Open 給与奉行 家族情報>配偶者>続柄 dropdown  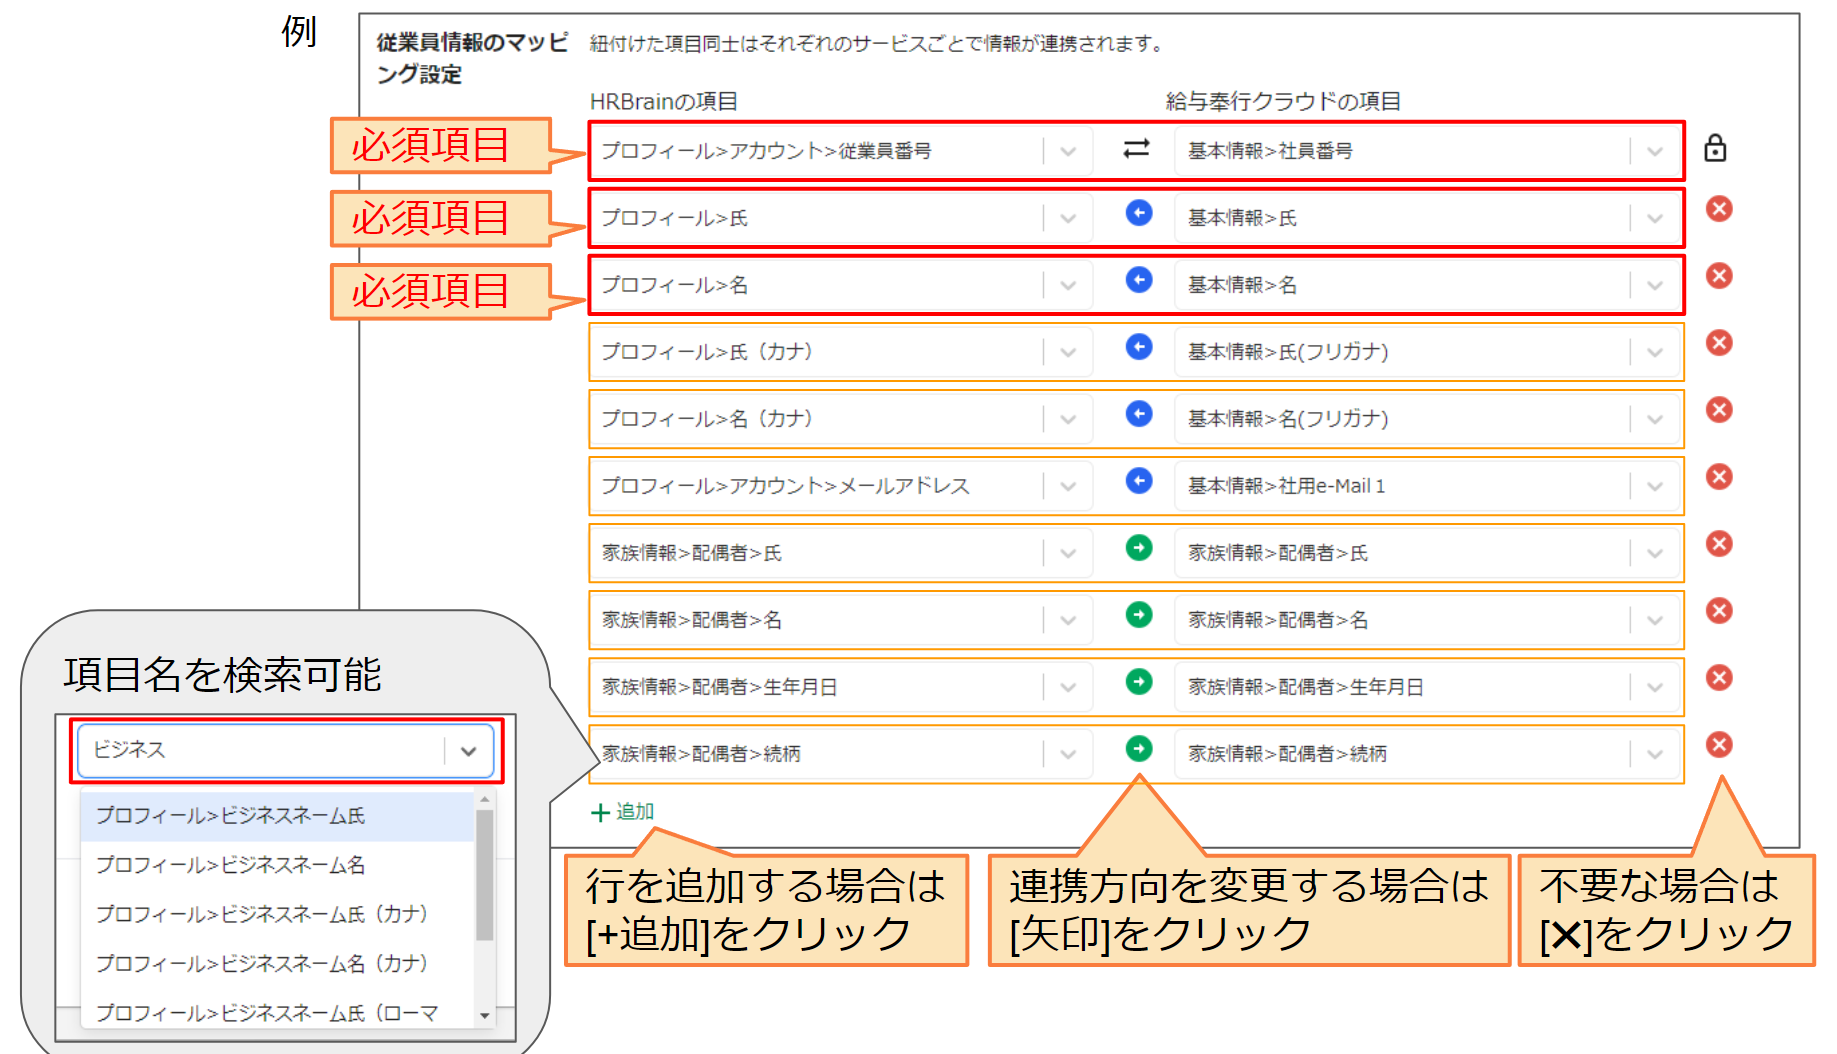pos(1427,754)
